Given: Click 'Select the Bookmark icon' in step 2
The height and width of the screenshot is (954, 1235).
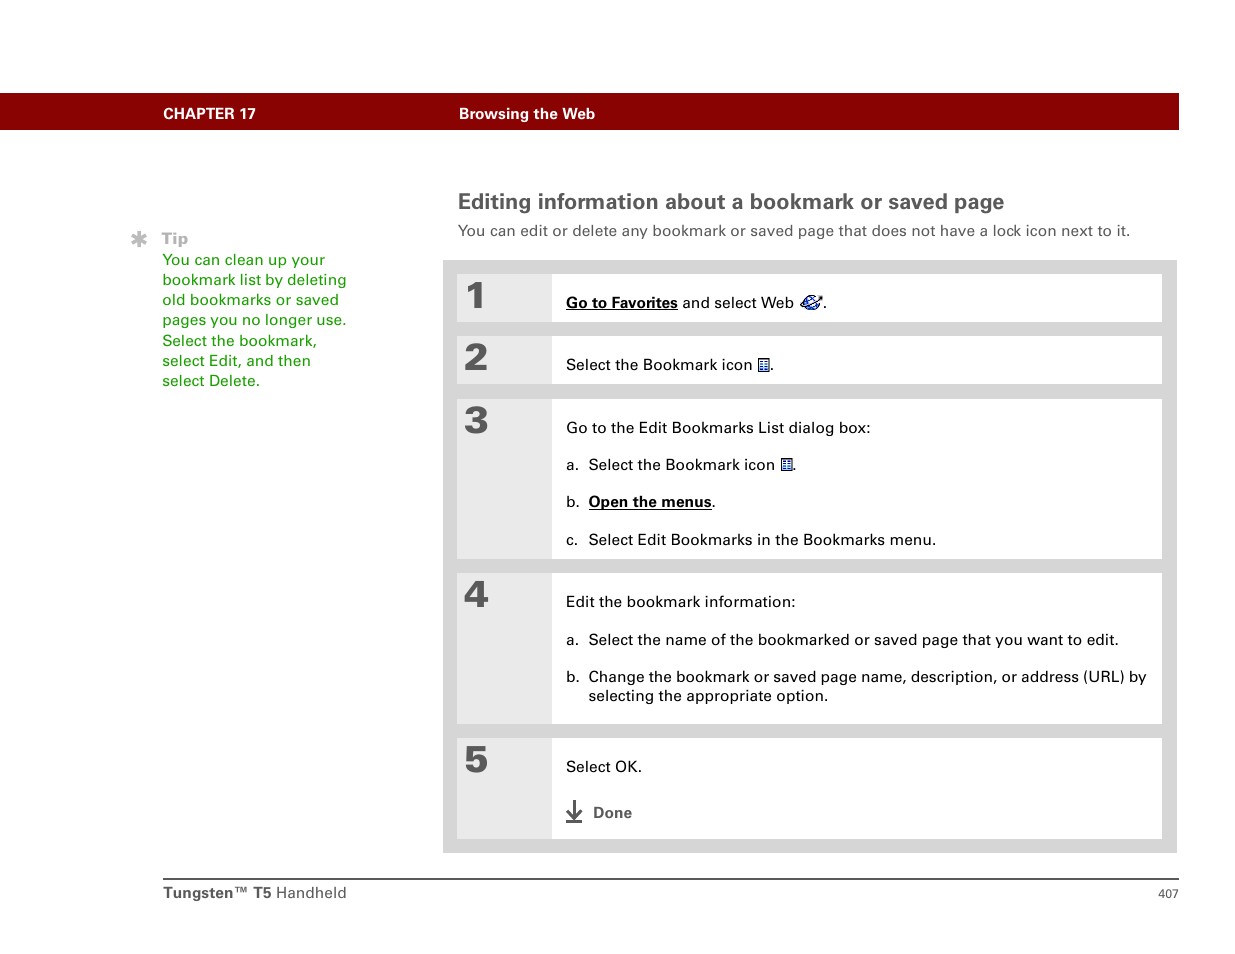Looking at the screenshot, I should pyautogui.click(x=659, y=365).
